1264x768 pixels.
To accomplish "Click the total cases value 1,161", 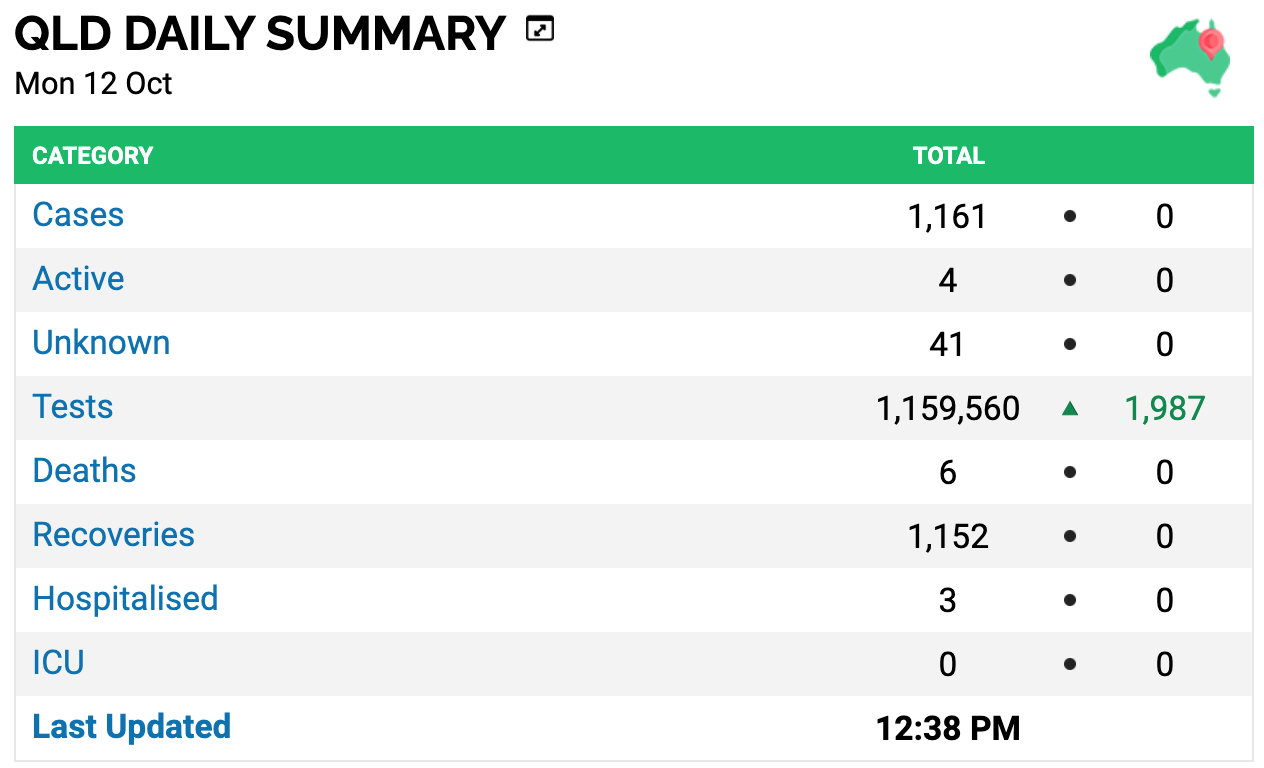I will (x=948, y=216).
